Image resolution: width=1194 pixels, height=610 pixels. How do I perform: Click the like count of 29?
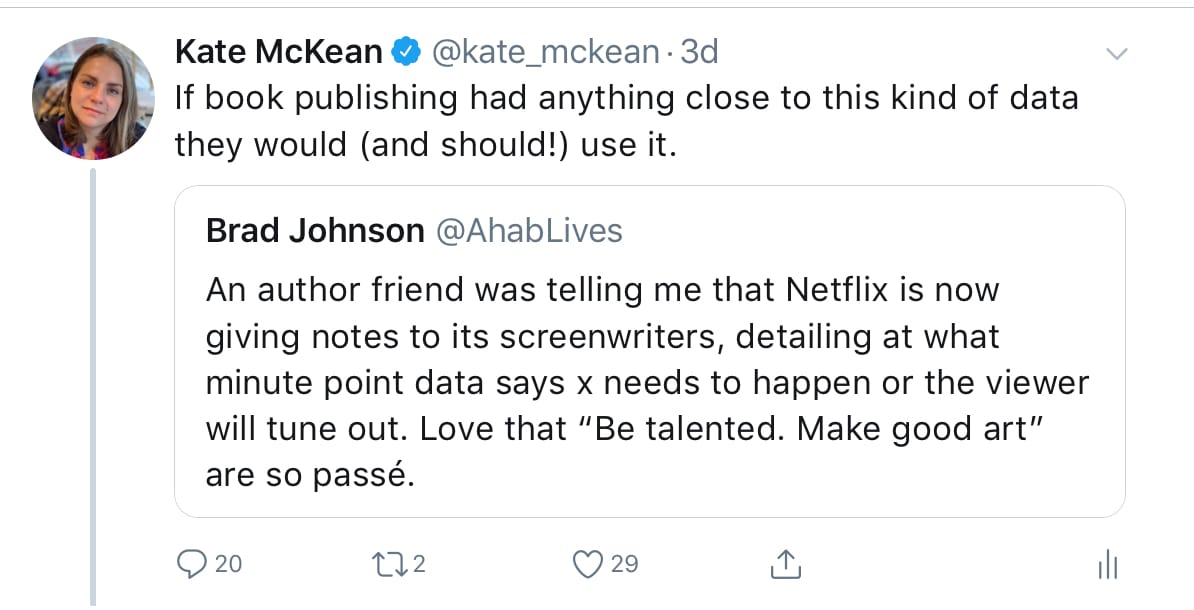pyautogui.click(x=624, y=564)
